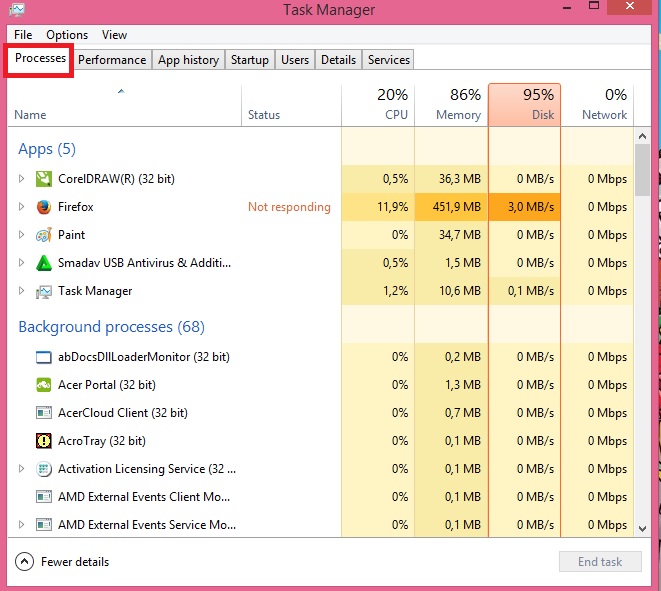Click the vertical scrollbar thumb
This screenshot has height=591, width=661.
coord(642,170)
